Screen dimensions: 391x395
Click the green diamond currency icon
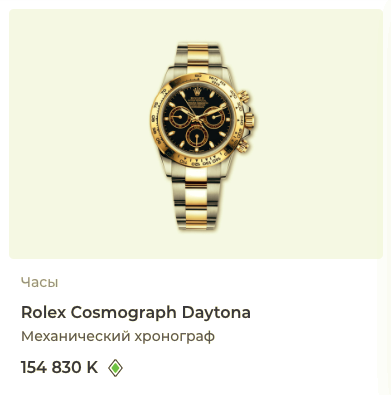pyautogui.click(x=115, y=368)
